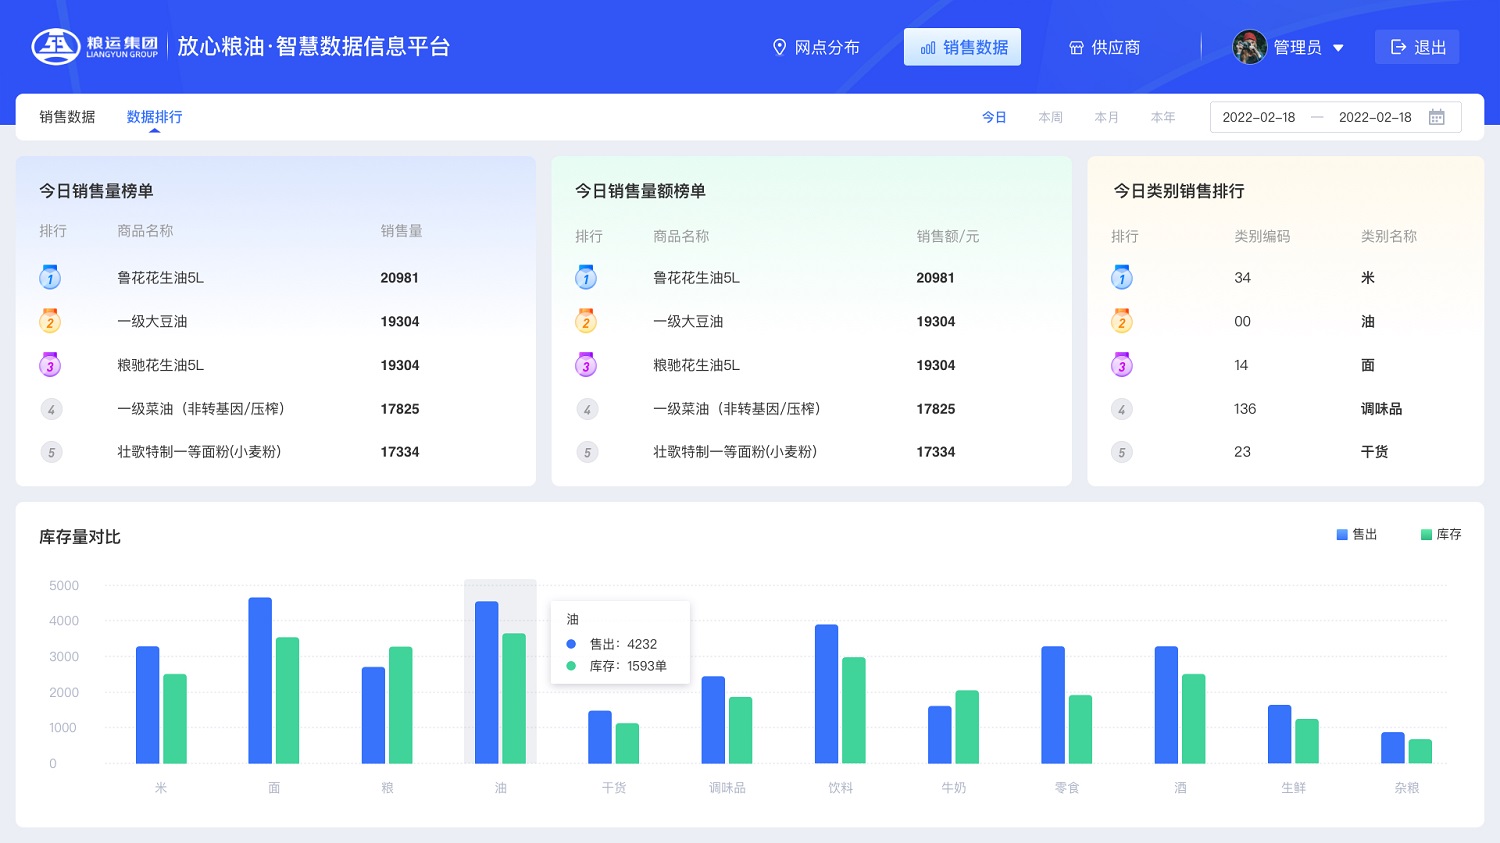Click the bar chart icon on 销售数据 button
This screenshot has height=843, width=1500.
(x=930, y=47)
